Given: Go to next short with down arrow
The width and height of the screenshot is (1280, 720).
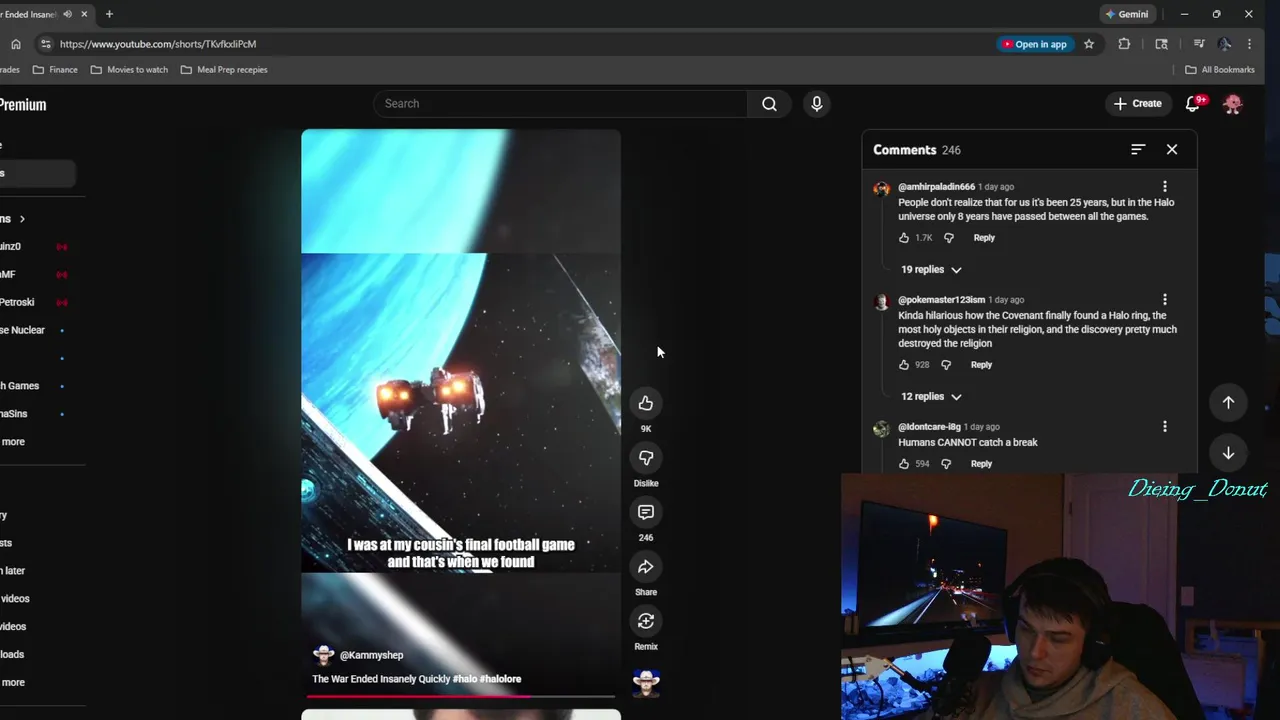Looking at the screenshot, I should (x=1228, y=453).
